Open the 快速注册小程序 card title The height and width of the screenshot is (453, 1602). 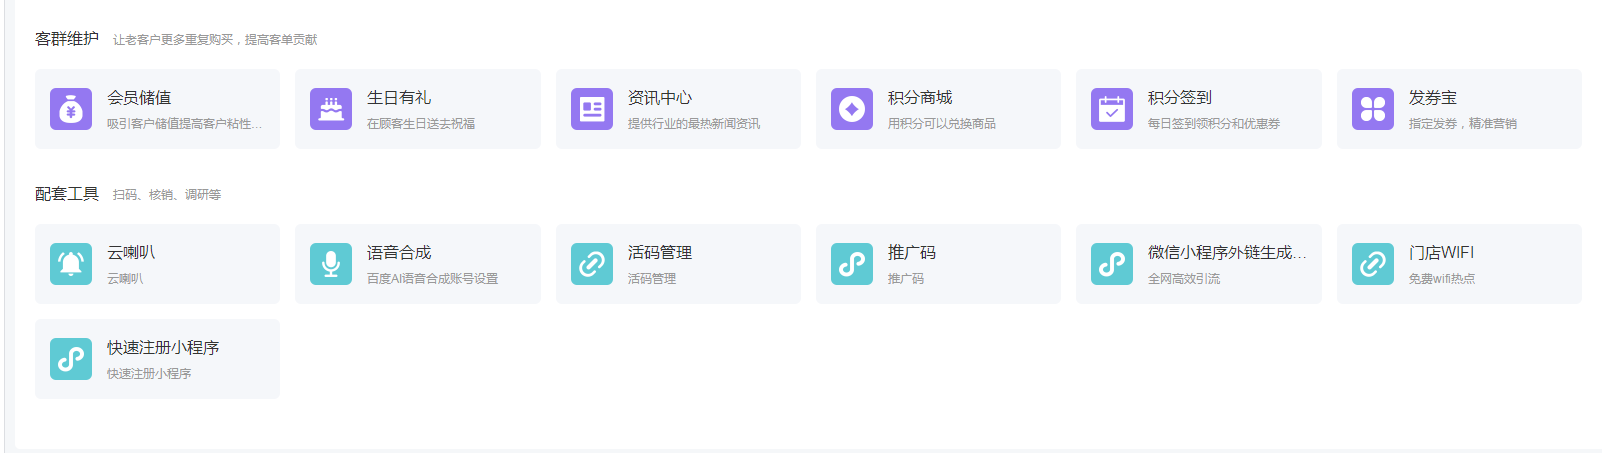(163, 348)
